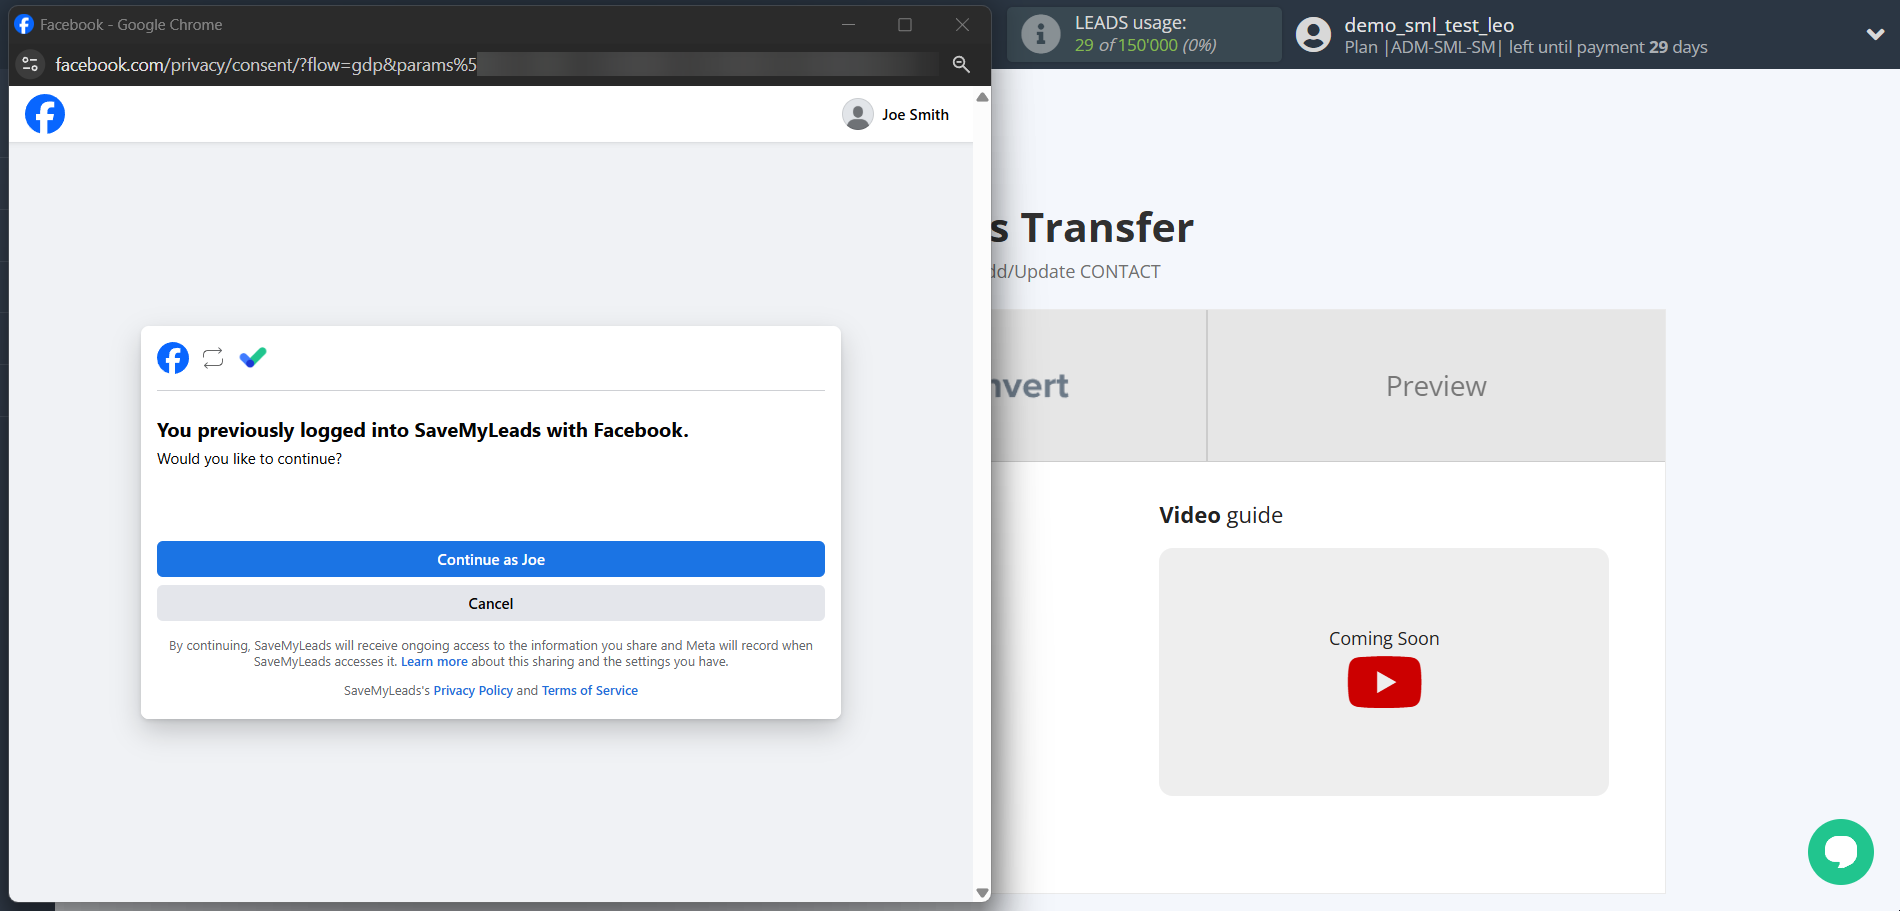Click the Joe Smith name text
Image resolution: width=1900 pixels, height=911 pixels.
(915, 115)
